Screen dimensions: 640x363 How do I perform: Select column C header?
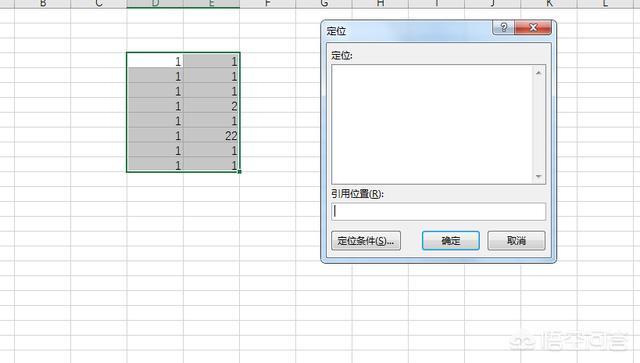(x=99, y=4)
